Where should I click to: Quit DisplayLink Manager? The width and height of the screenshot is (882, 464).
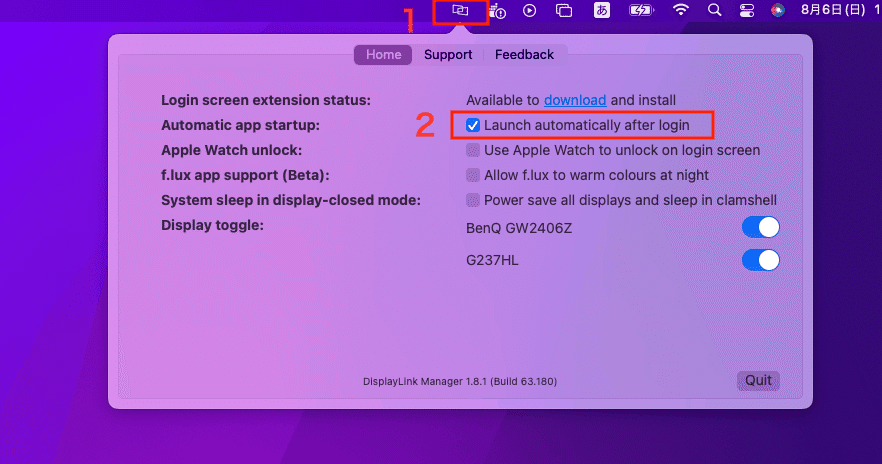tap(758, 381)
